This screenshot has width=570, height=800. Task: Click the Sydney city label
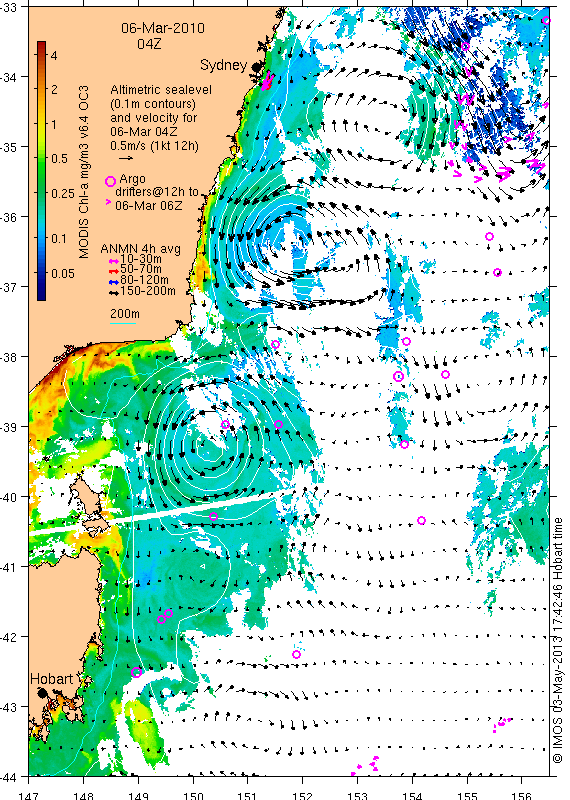click(223, 65)
